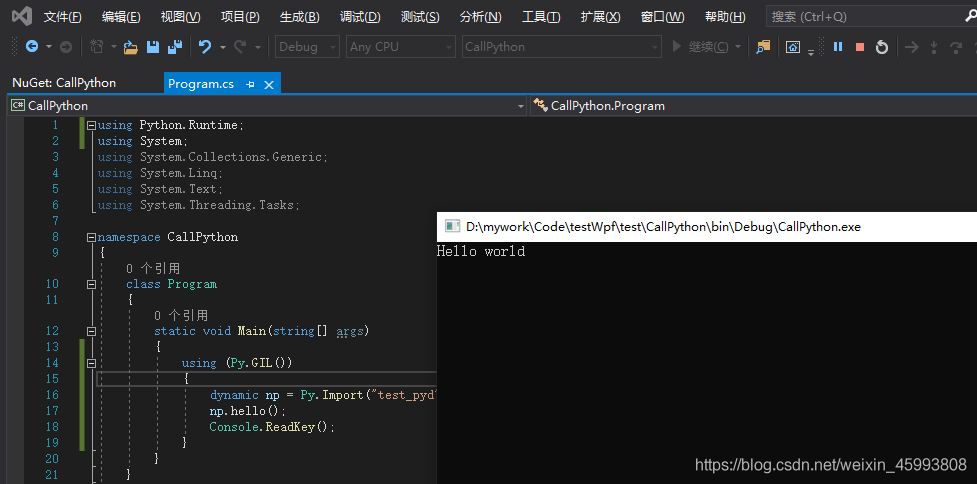This screenshot has width=977, height=484.
Task: Open the 工具(T) menu
Action: 541,17
